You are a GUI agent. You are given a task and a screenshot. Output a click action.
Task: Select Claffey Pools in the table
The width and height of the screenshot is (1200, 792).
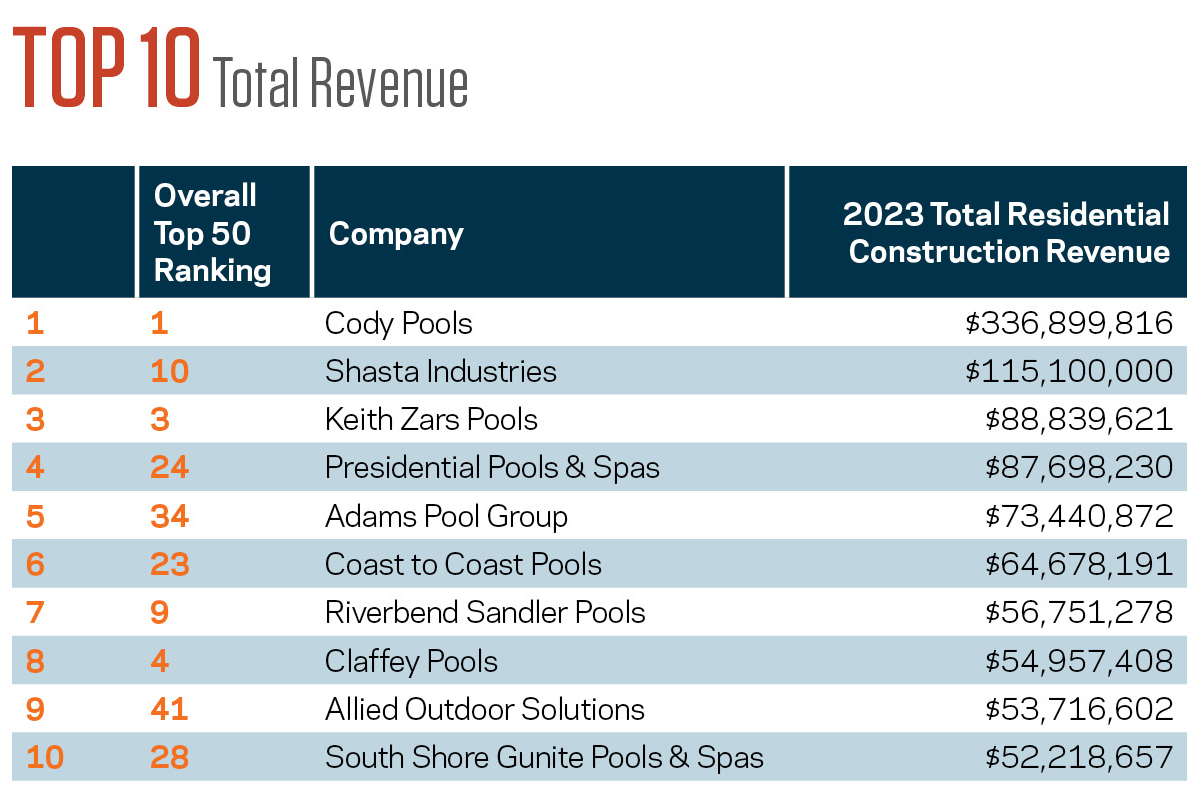click(411, 661)
